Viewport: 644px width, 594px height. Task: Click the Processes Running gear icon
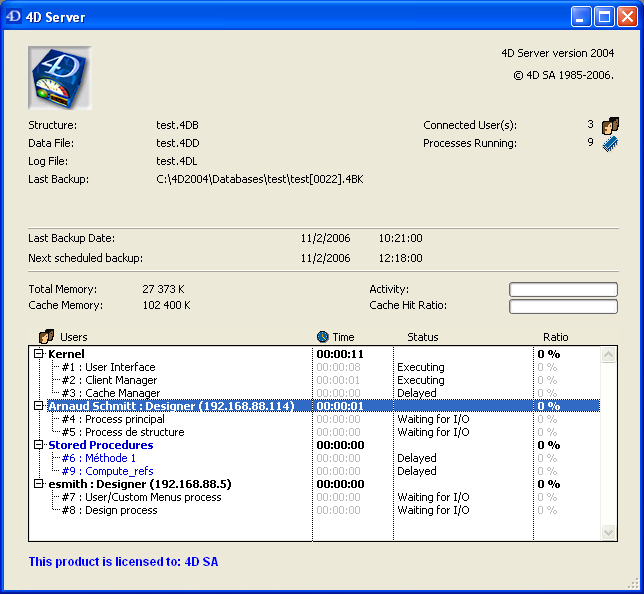[610, 144]
